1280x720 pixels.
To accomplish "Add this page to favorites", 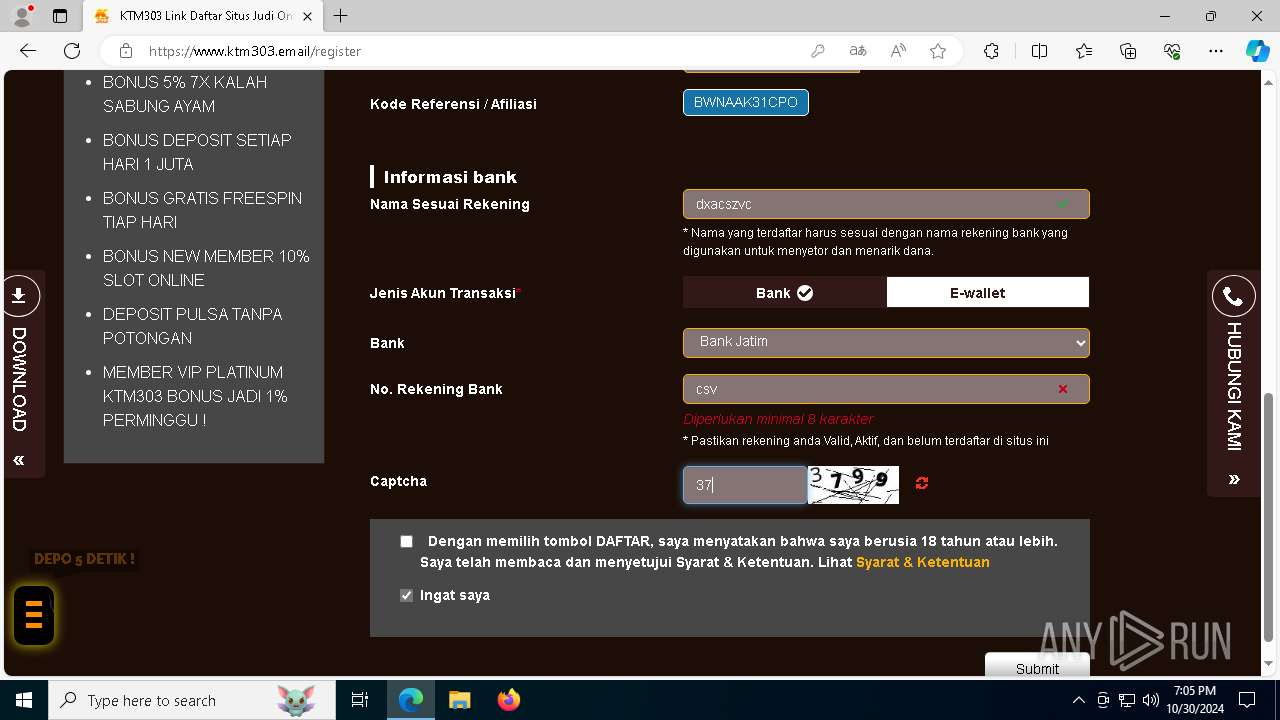I will 938,51.
